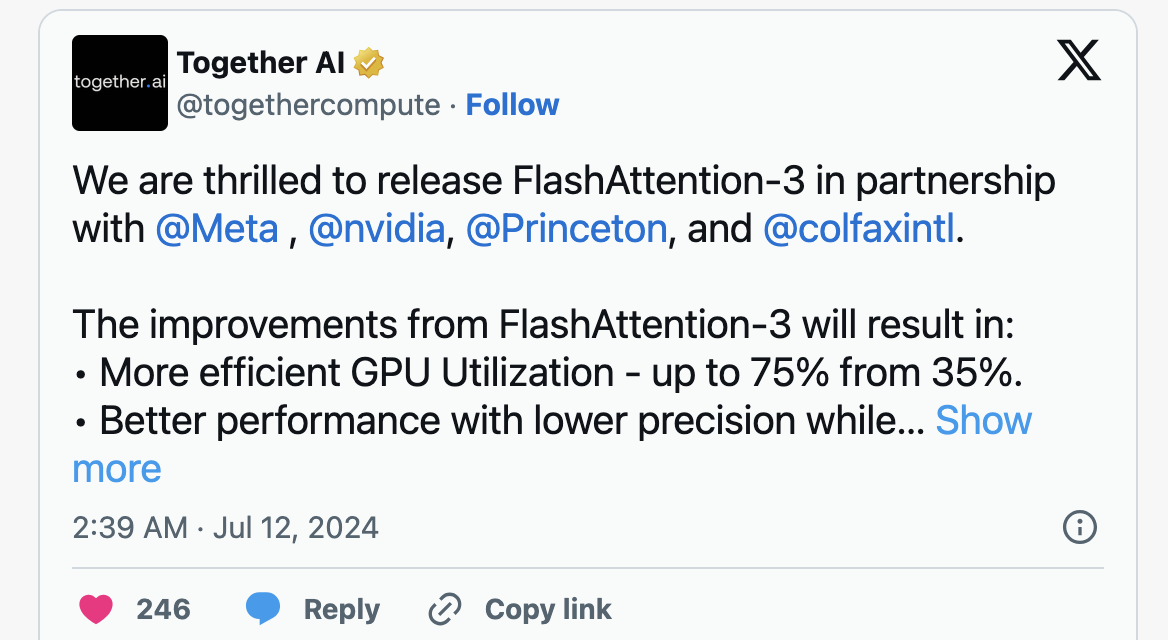Open the together.ai profile avatar

pyautogui.click(x=120, y=83)
